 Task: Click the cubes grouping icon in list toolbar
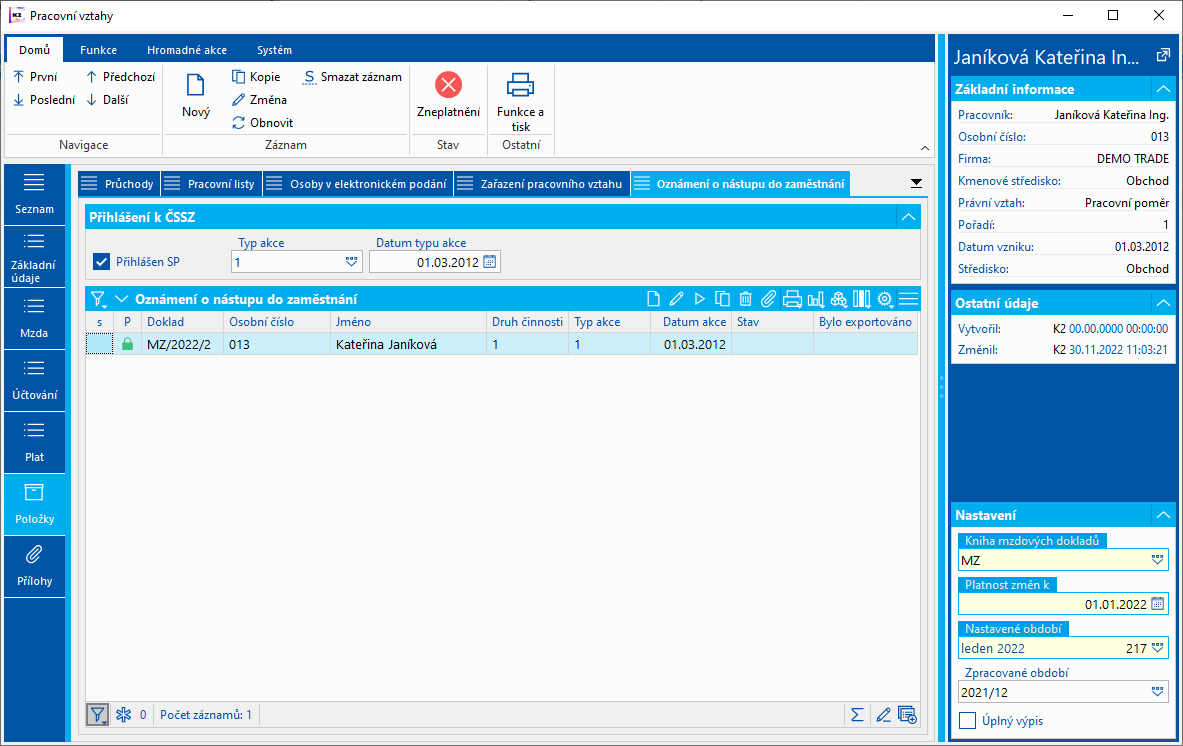pos(839,299)
